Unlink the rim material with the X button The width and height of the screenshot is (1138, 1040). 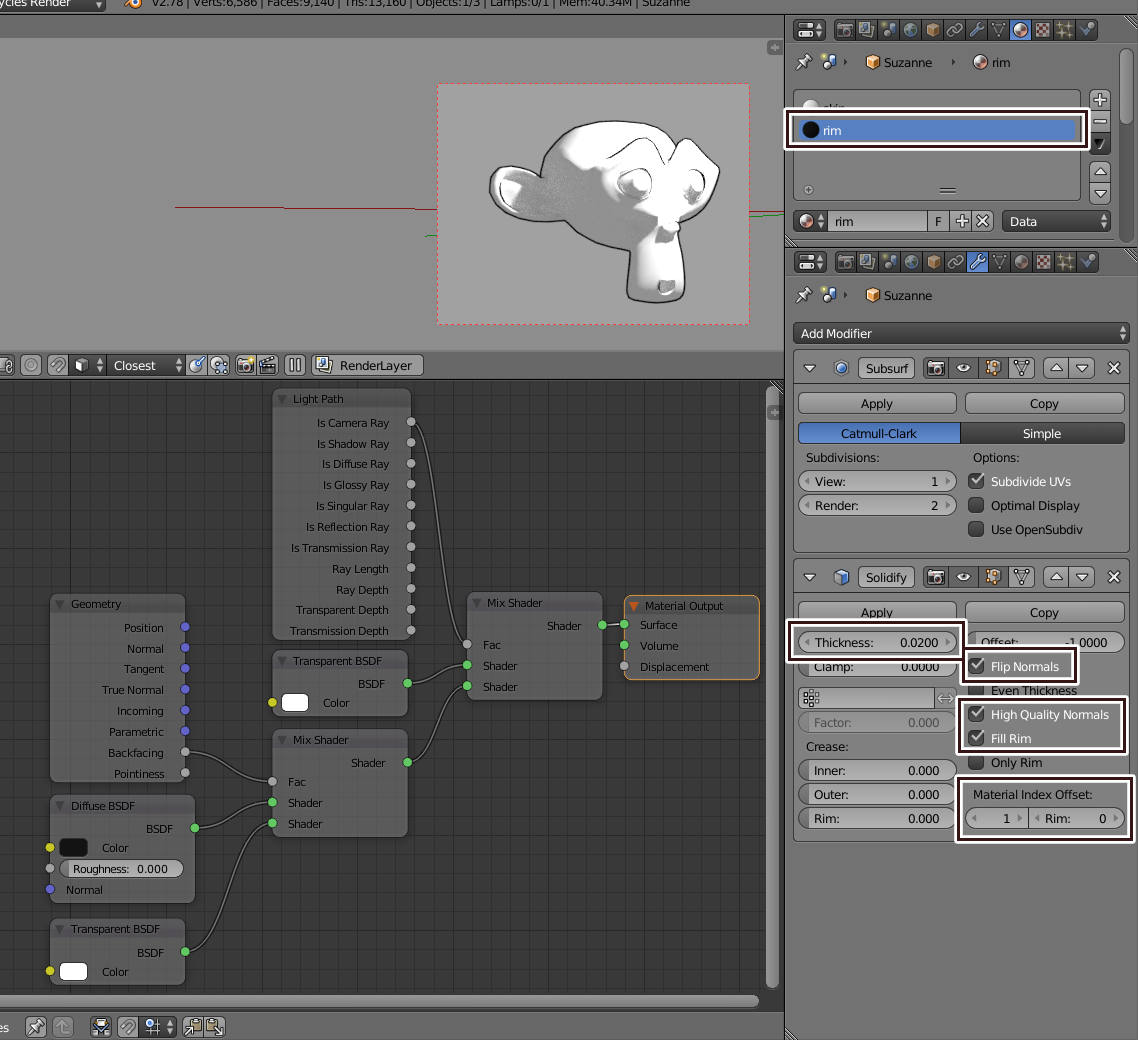[983, 221]
